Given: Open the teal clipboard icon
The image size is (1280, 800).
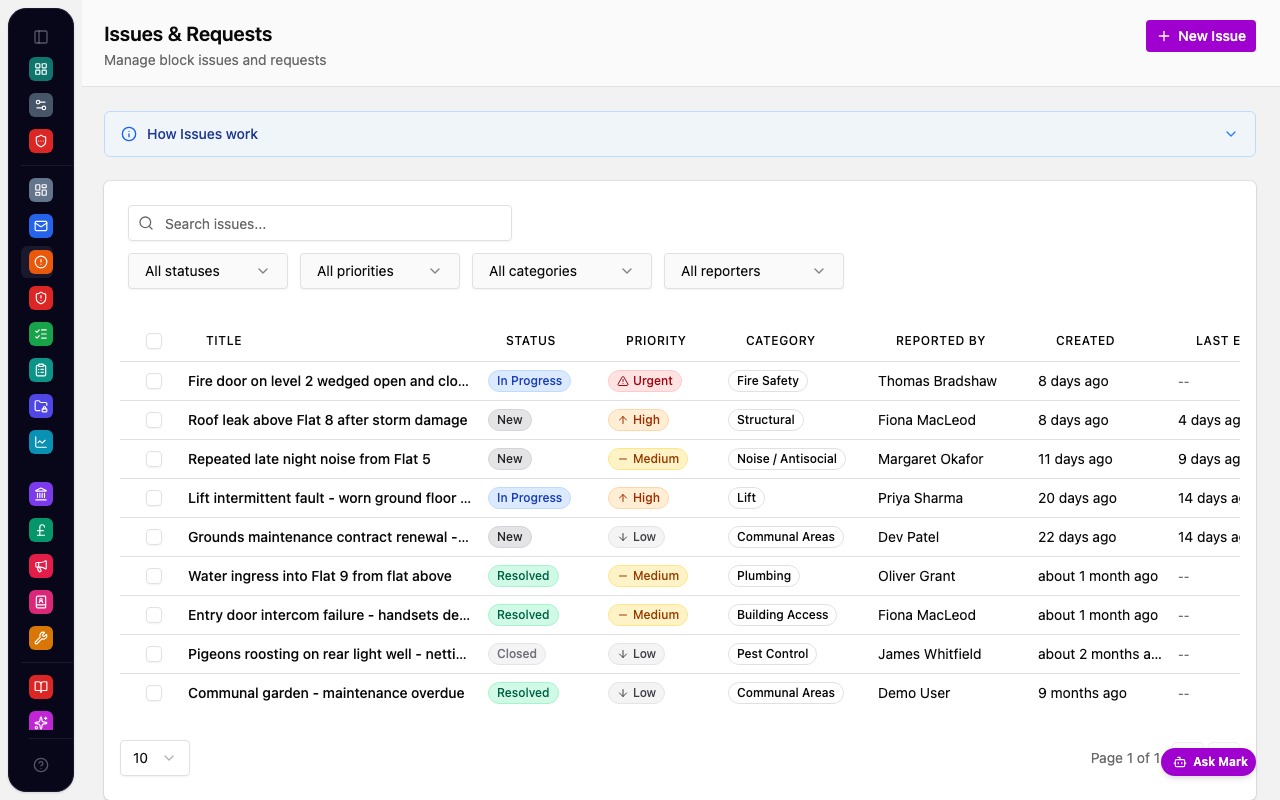Looking at the screenshot, I should click(x=41, y=370).
